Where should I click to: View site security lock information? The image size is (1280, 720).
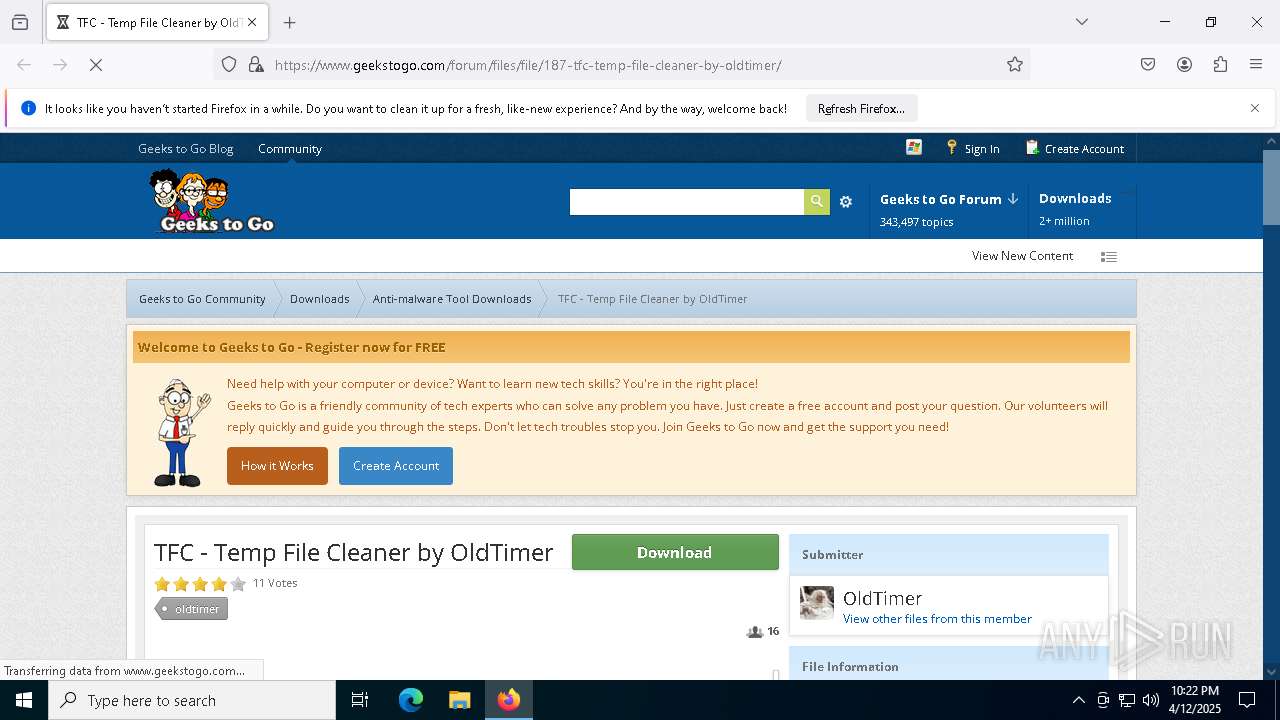coord(256,65)
